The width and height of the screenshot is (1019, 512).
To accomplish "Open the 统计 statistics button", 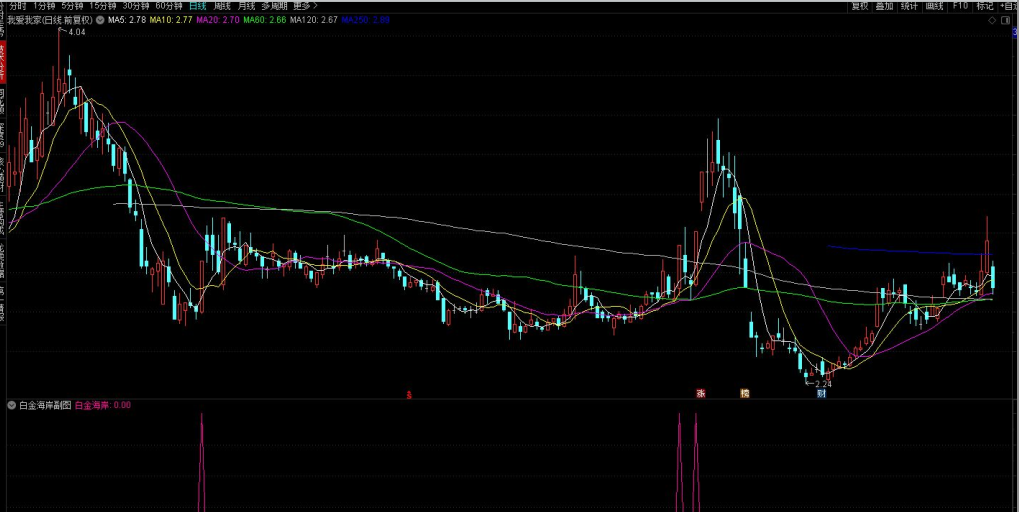I will 909,6.
